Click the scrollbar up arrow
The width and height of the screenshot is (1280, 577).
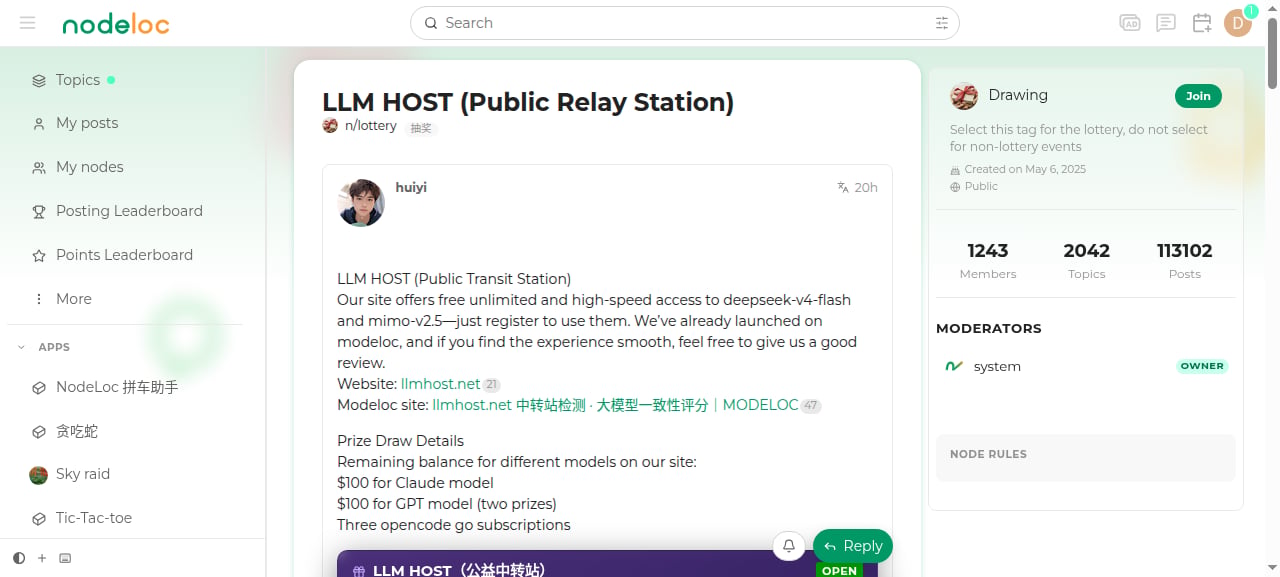tap(1272, 7)
